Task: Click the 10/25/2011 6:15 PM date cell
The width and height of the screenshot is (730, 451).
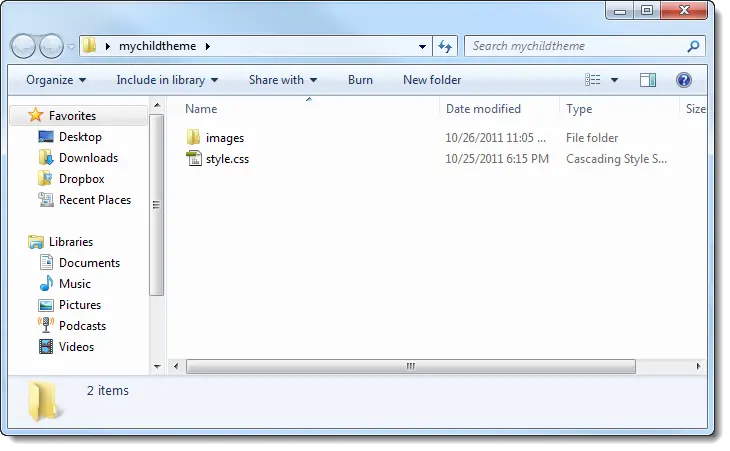Action: coord(497,159)
